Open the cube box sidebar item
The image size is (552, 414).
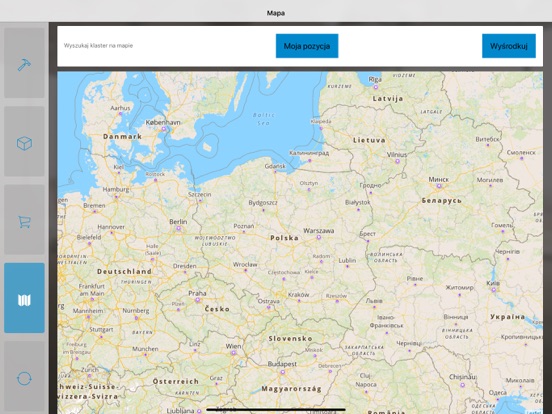click(x=24, y=142)
